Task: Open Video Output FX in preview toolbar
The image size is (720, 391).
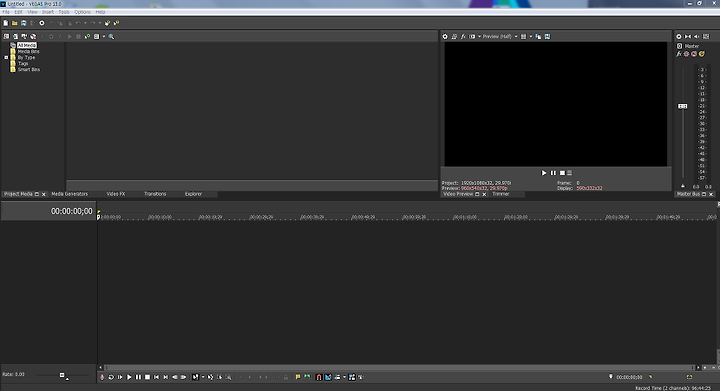Action: 463,36
